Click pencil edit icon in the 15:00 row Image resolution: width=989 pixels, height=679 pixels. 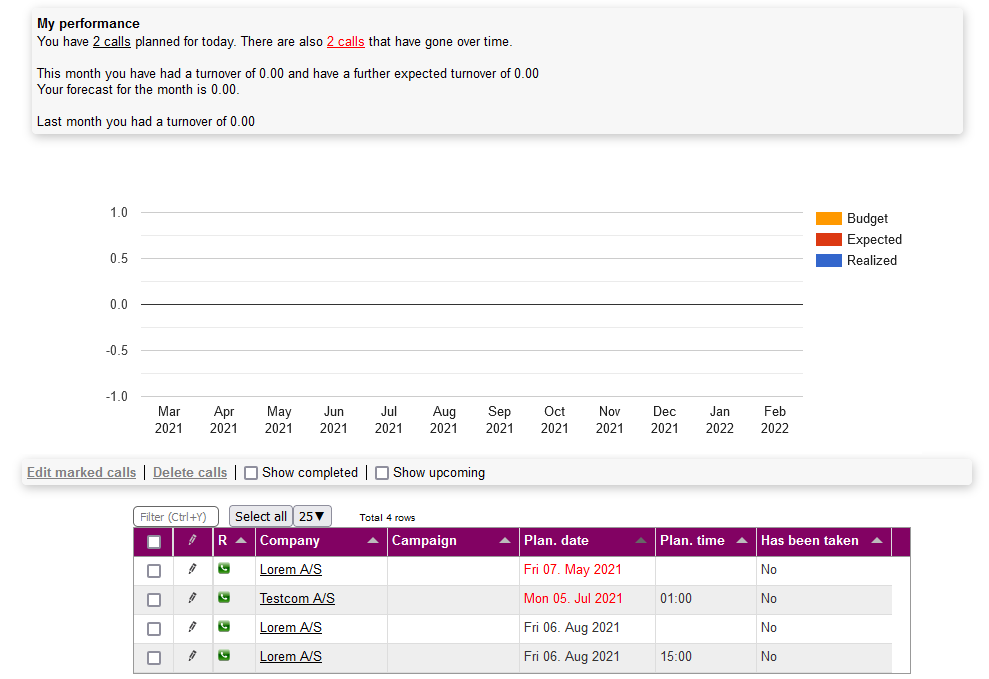[193, 656]
